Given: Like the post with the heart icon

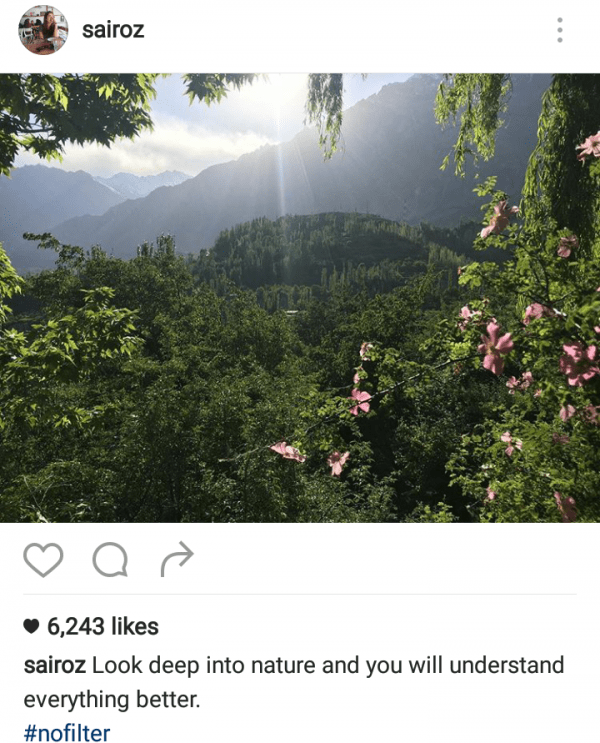Looking at the screenshot, I should (43, 560).
